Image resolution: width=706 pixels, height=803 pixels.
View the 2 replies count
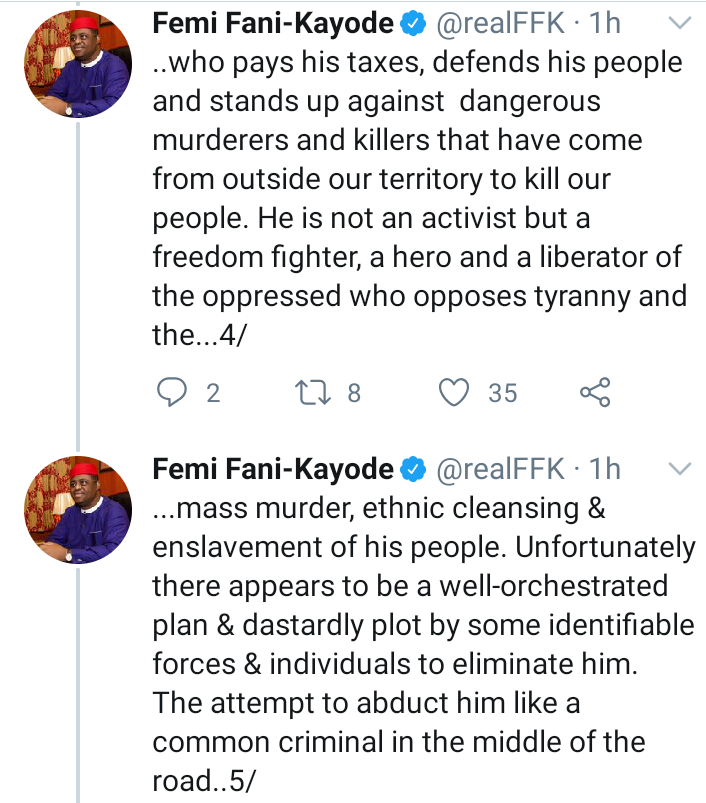(213, 393)
